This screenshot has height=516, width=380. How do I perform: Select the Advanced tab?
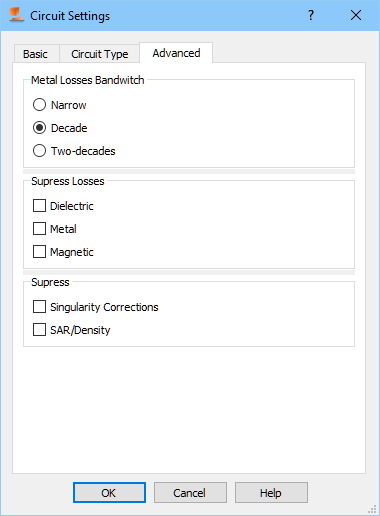click(176, 53)
